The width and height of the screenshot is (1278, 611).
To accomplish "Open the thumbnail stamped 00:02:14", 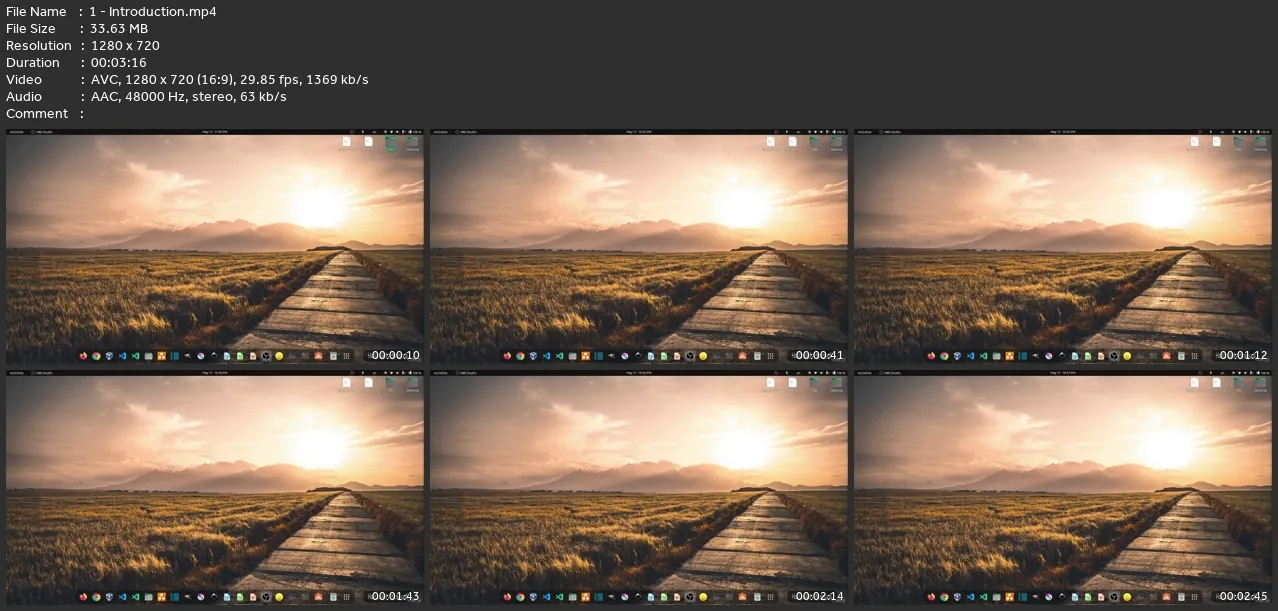I will [639, 487].
